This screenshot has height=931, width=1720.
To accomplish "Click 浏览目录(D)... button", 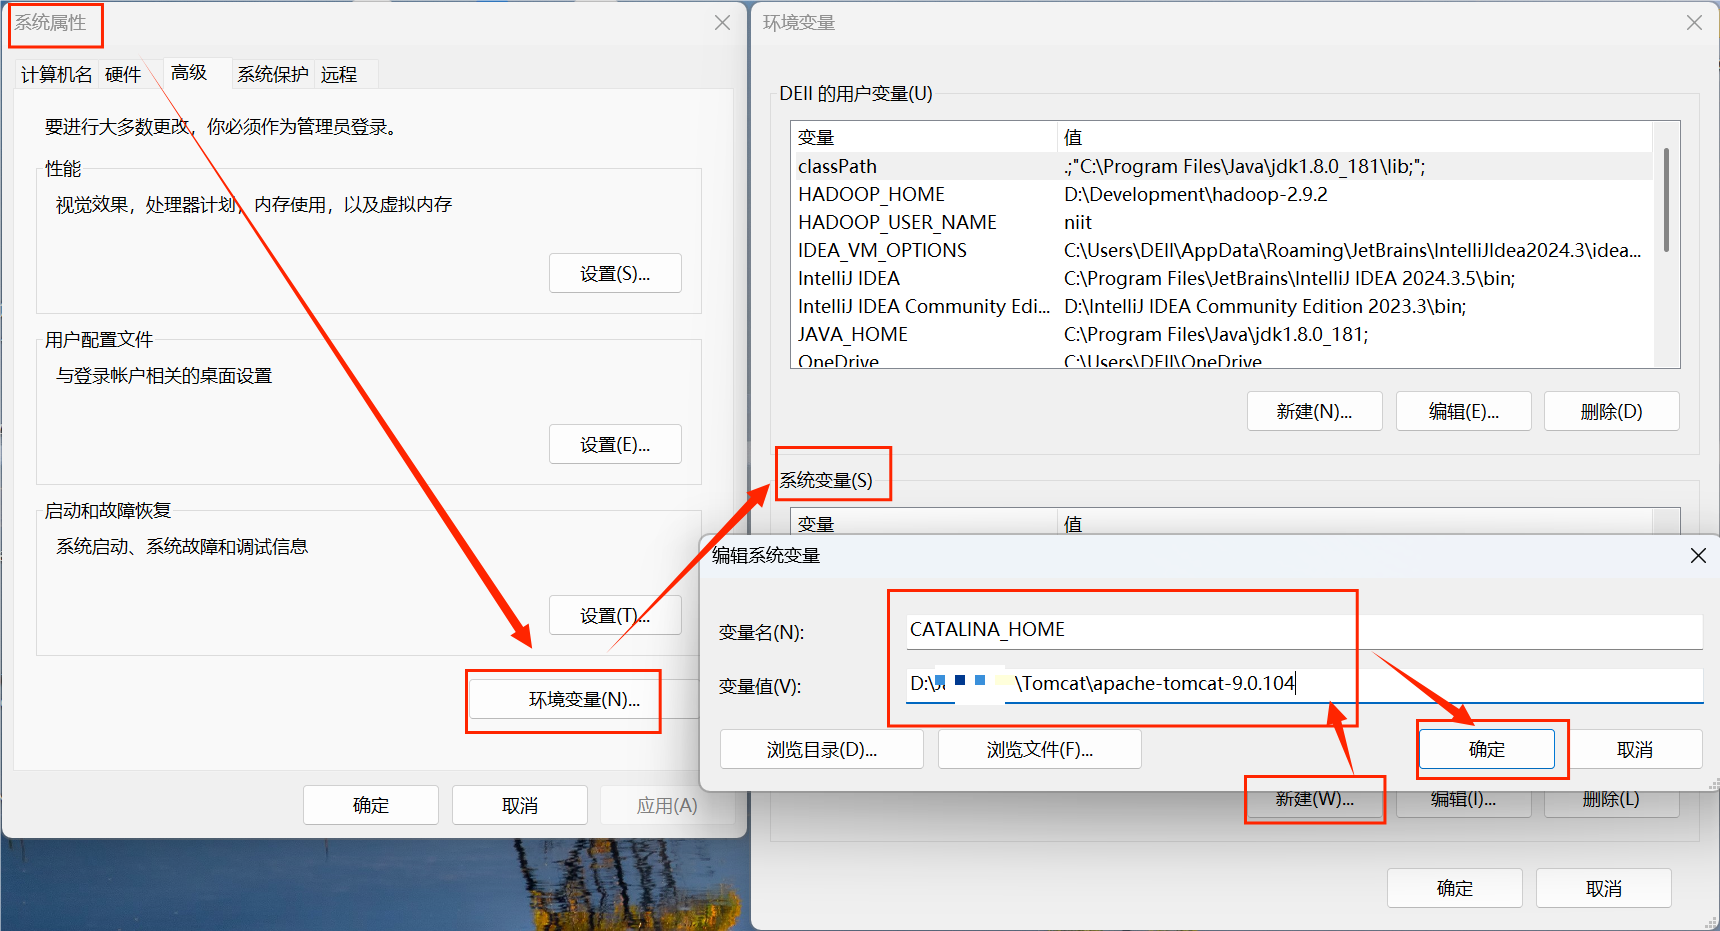I will tap(822, 749).
